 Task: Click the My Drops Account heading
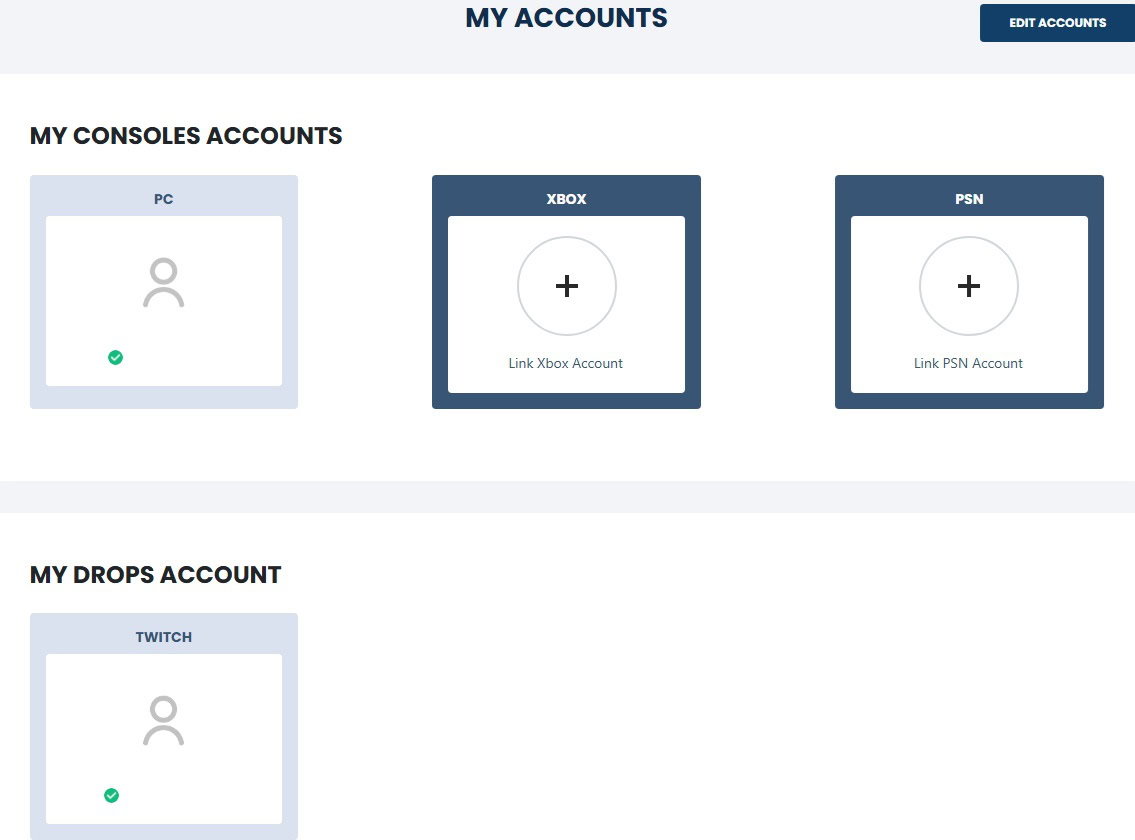click(155, 574)
